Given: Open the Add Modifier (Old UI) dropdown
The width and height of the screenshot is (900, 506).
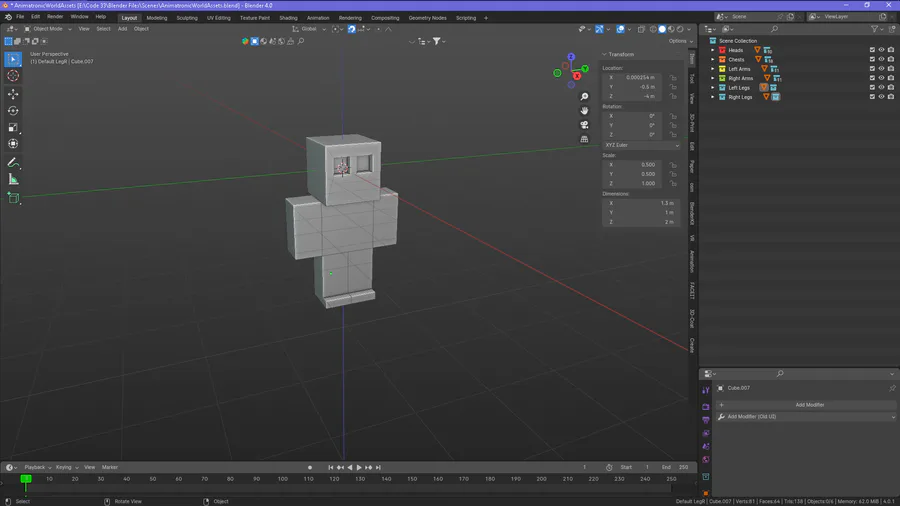Looking at the screenshot, I should [806, 417].
